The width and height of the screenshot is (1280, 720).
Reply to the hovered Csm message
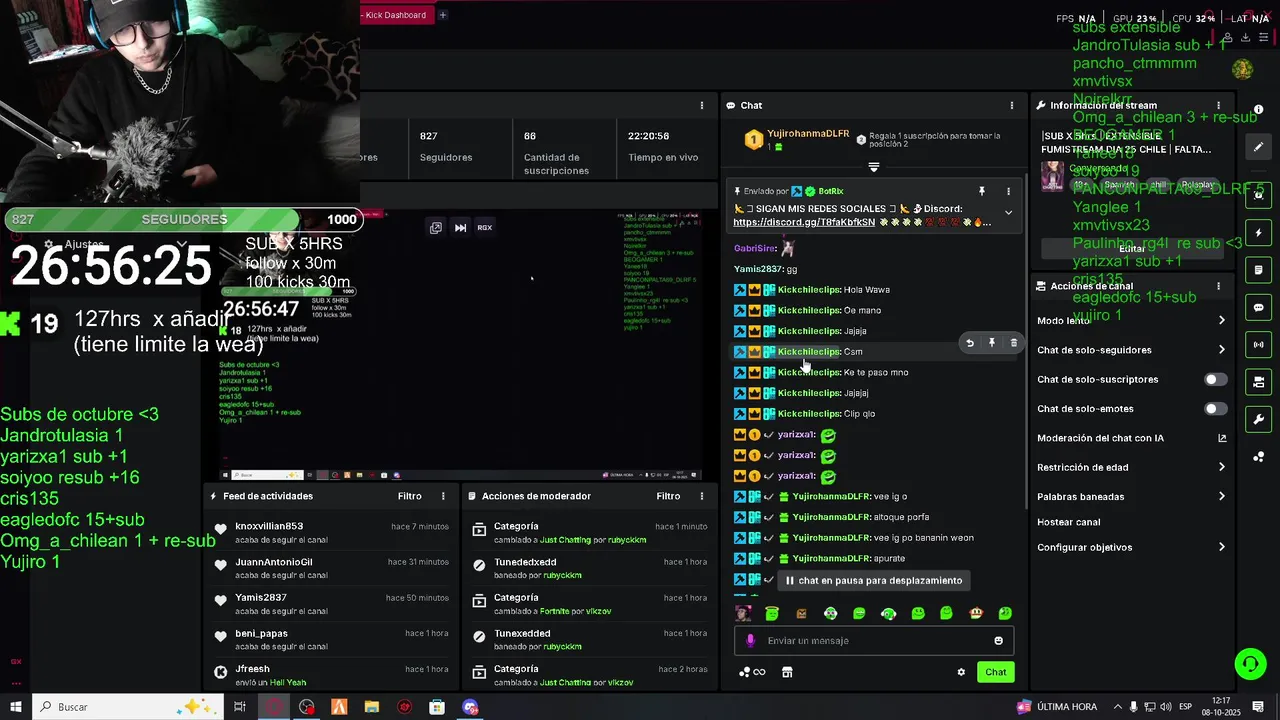(x=969, y=343)
